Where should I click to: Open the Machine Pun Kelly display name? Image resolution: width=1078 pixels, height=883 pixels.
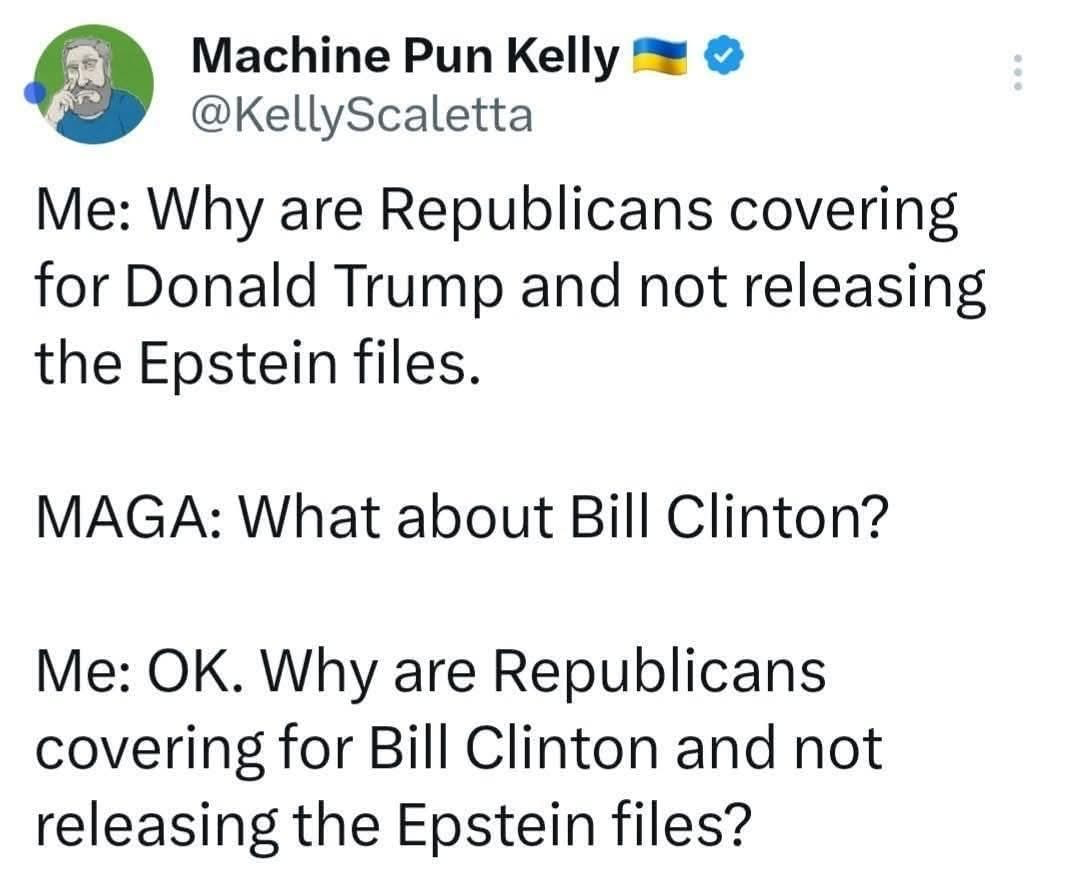(x=405, y=59)
